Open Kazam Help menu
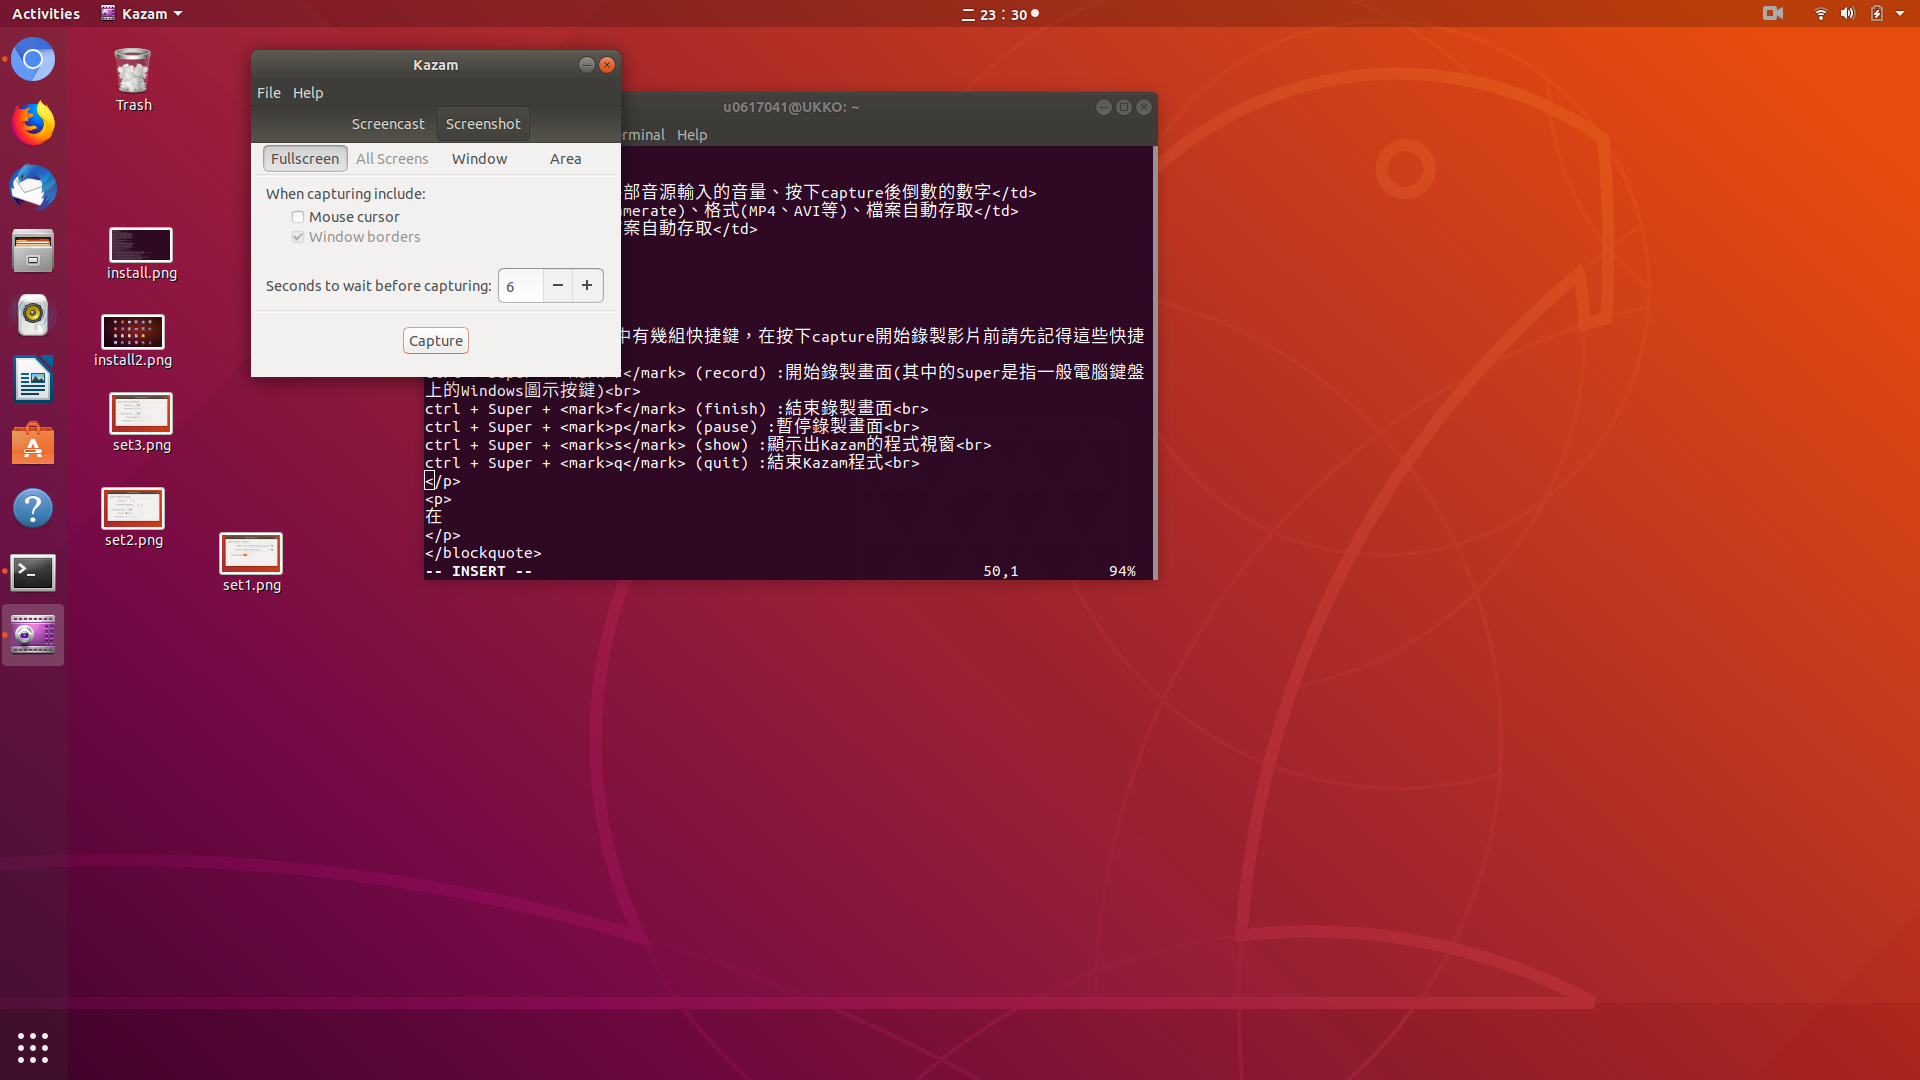Viewport: 1920px width, 1080px height. (308, 92)
